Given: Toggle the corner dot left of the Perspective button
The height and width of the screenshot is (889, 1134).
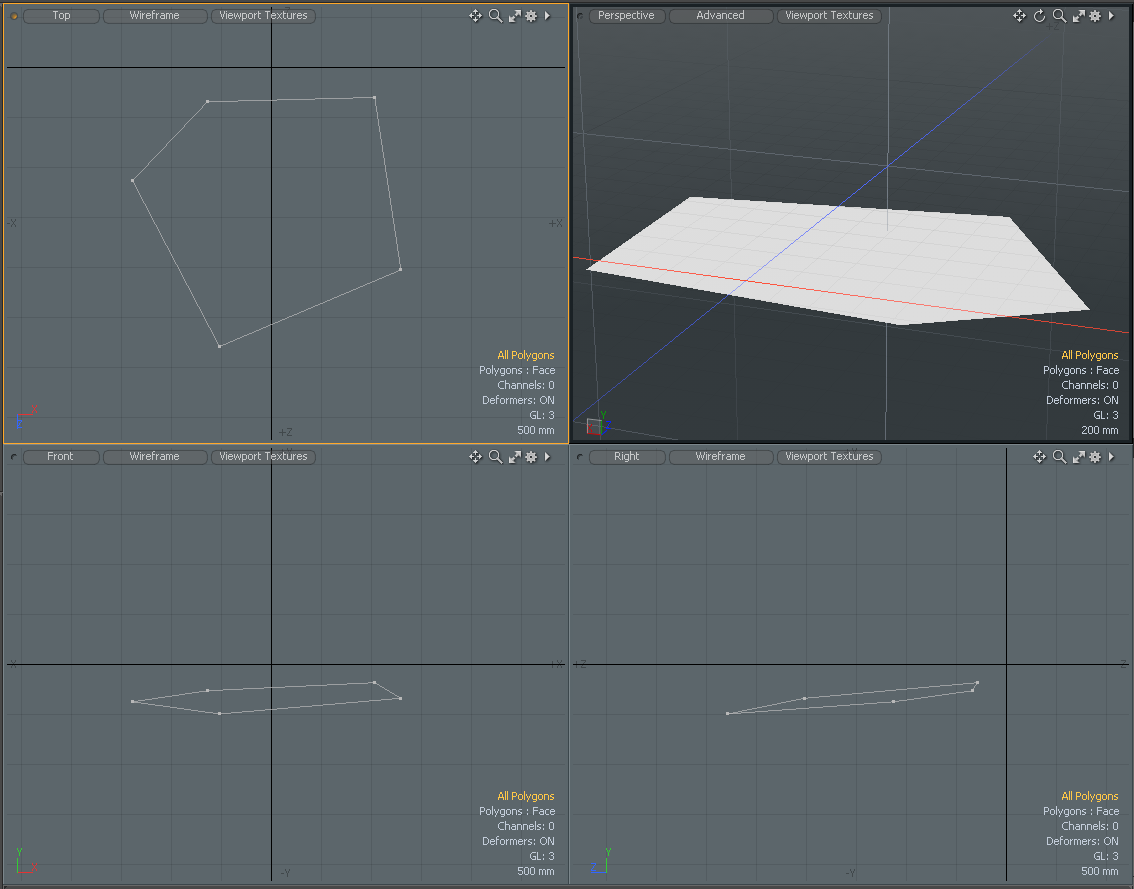Looking at the screenshot, I should pyautogui.click(x=580, y=16).
